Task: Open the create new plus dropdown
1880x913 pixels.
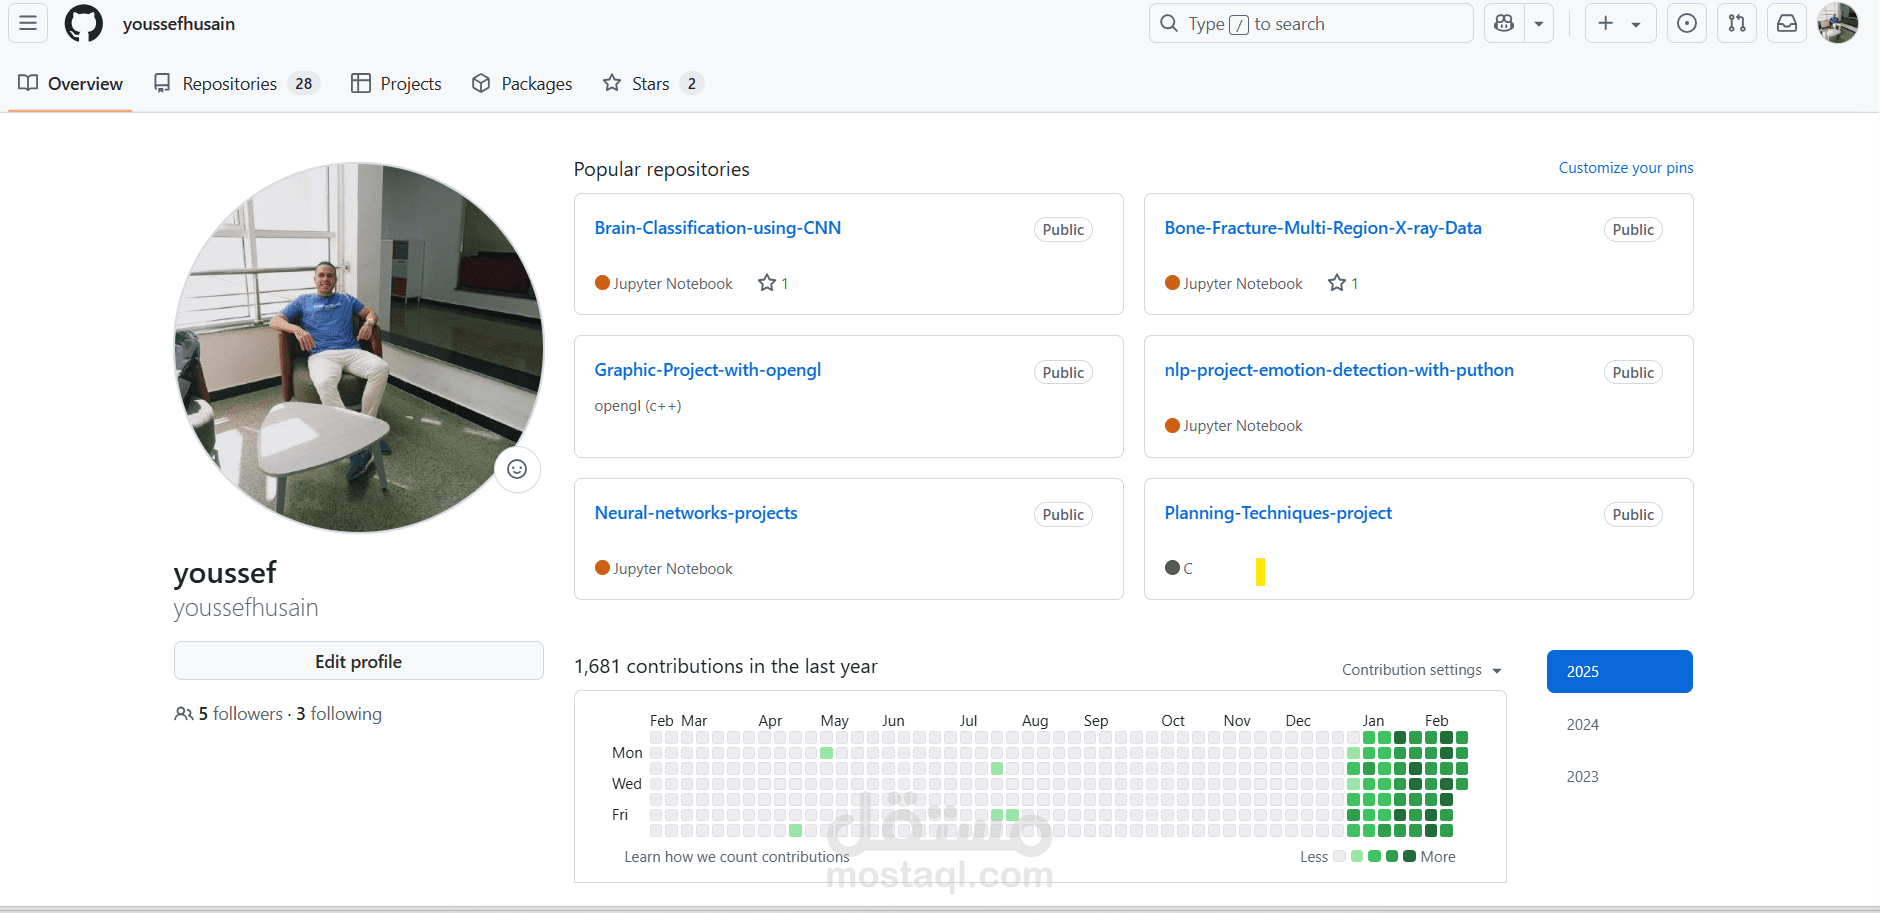Action: (1620, 23)
